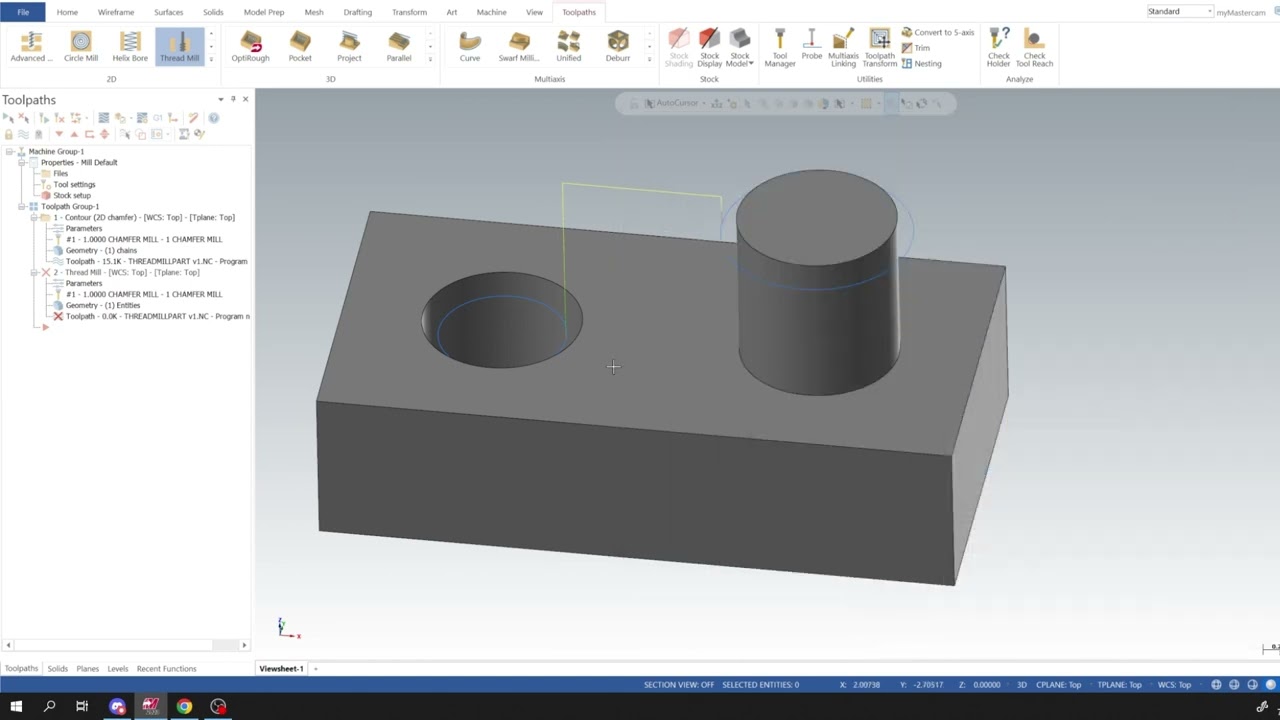Open the Nesting utility
1280x720 pixels.
tap(921, 63)
